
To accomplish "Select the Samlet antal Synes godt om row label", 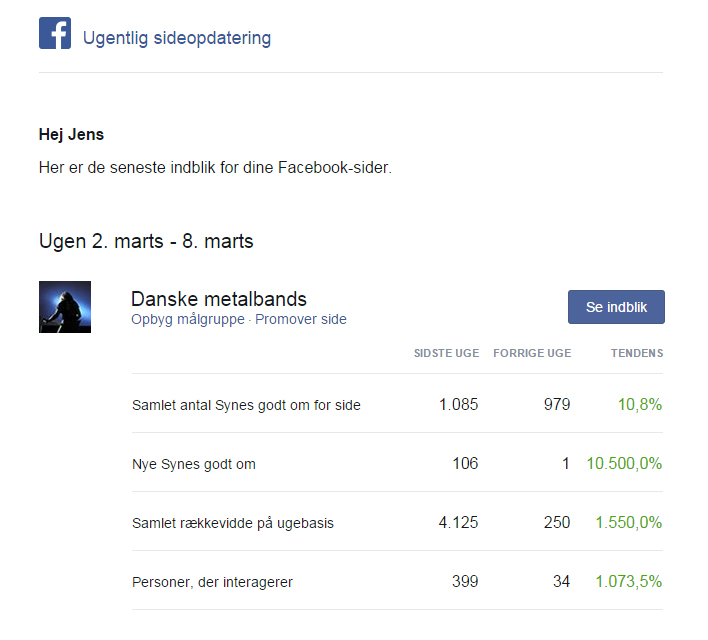I will point(246,405).
